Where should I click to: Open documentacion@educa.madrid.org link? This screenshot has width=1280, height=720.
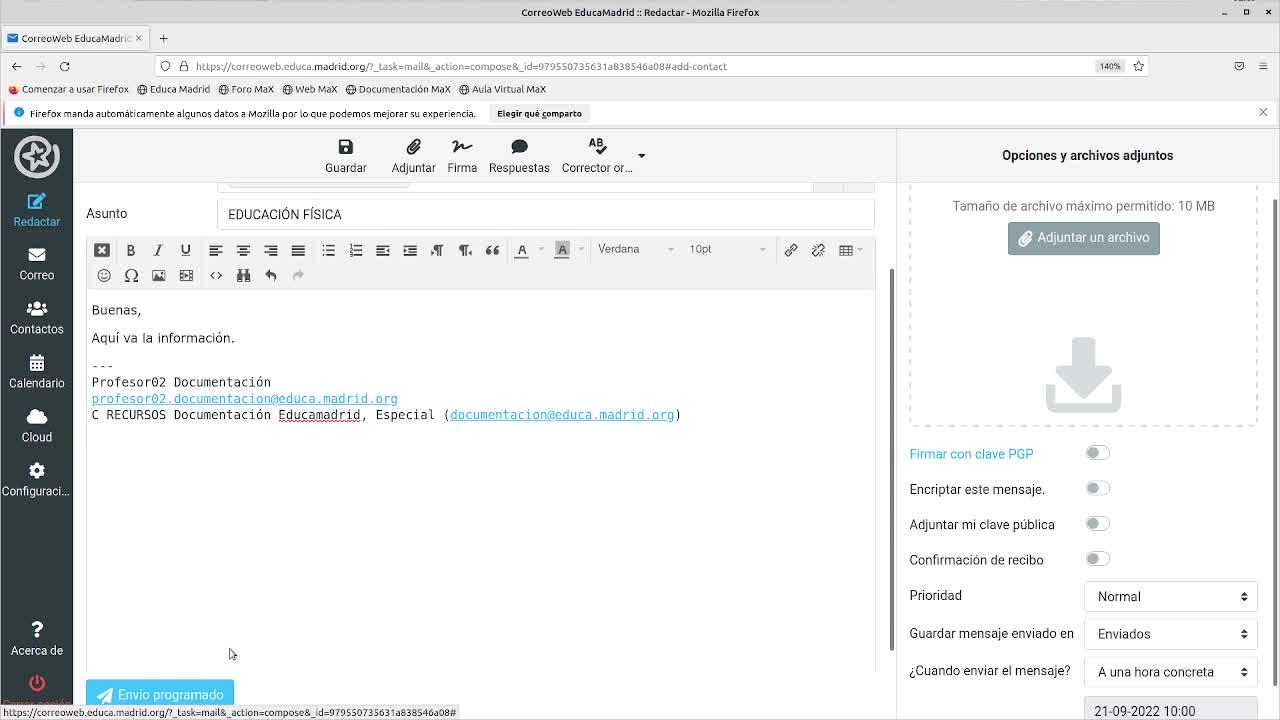(562, 414)
